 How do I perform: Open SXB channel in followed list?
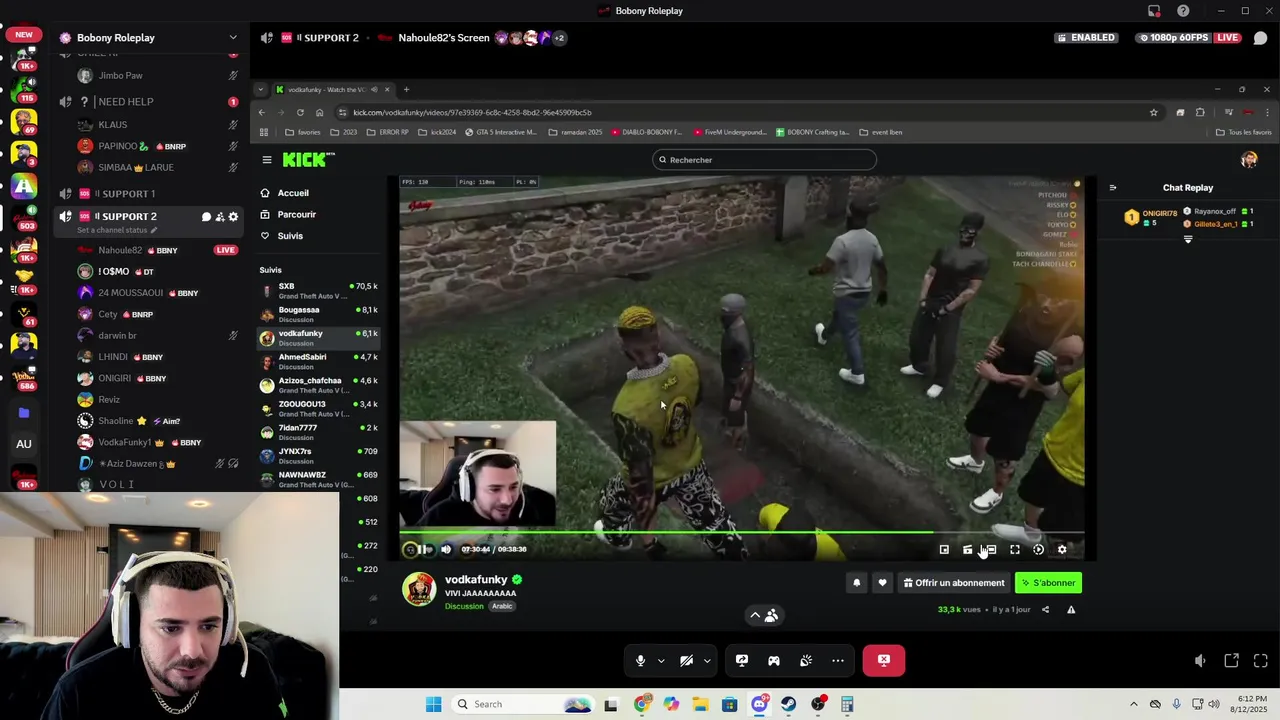tap(318, 290)
